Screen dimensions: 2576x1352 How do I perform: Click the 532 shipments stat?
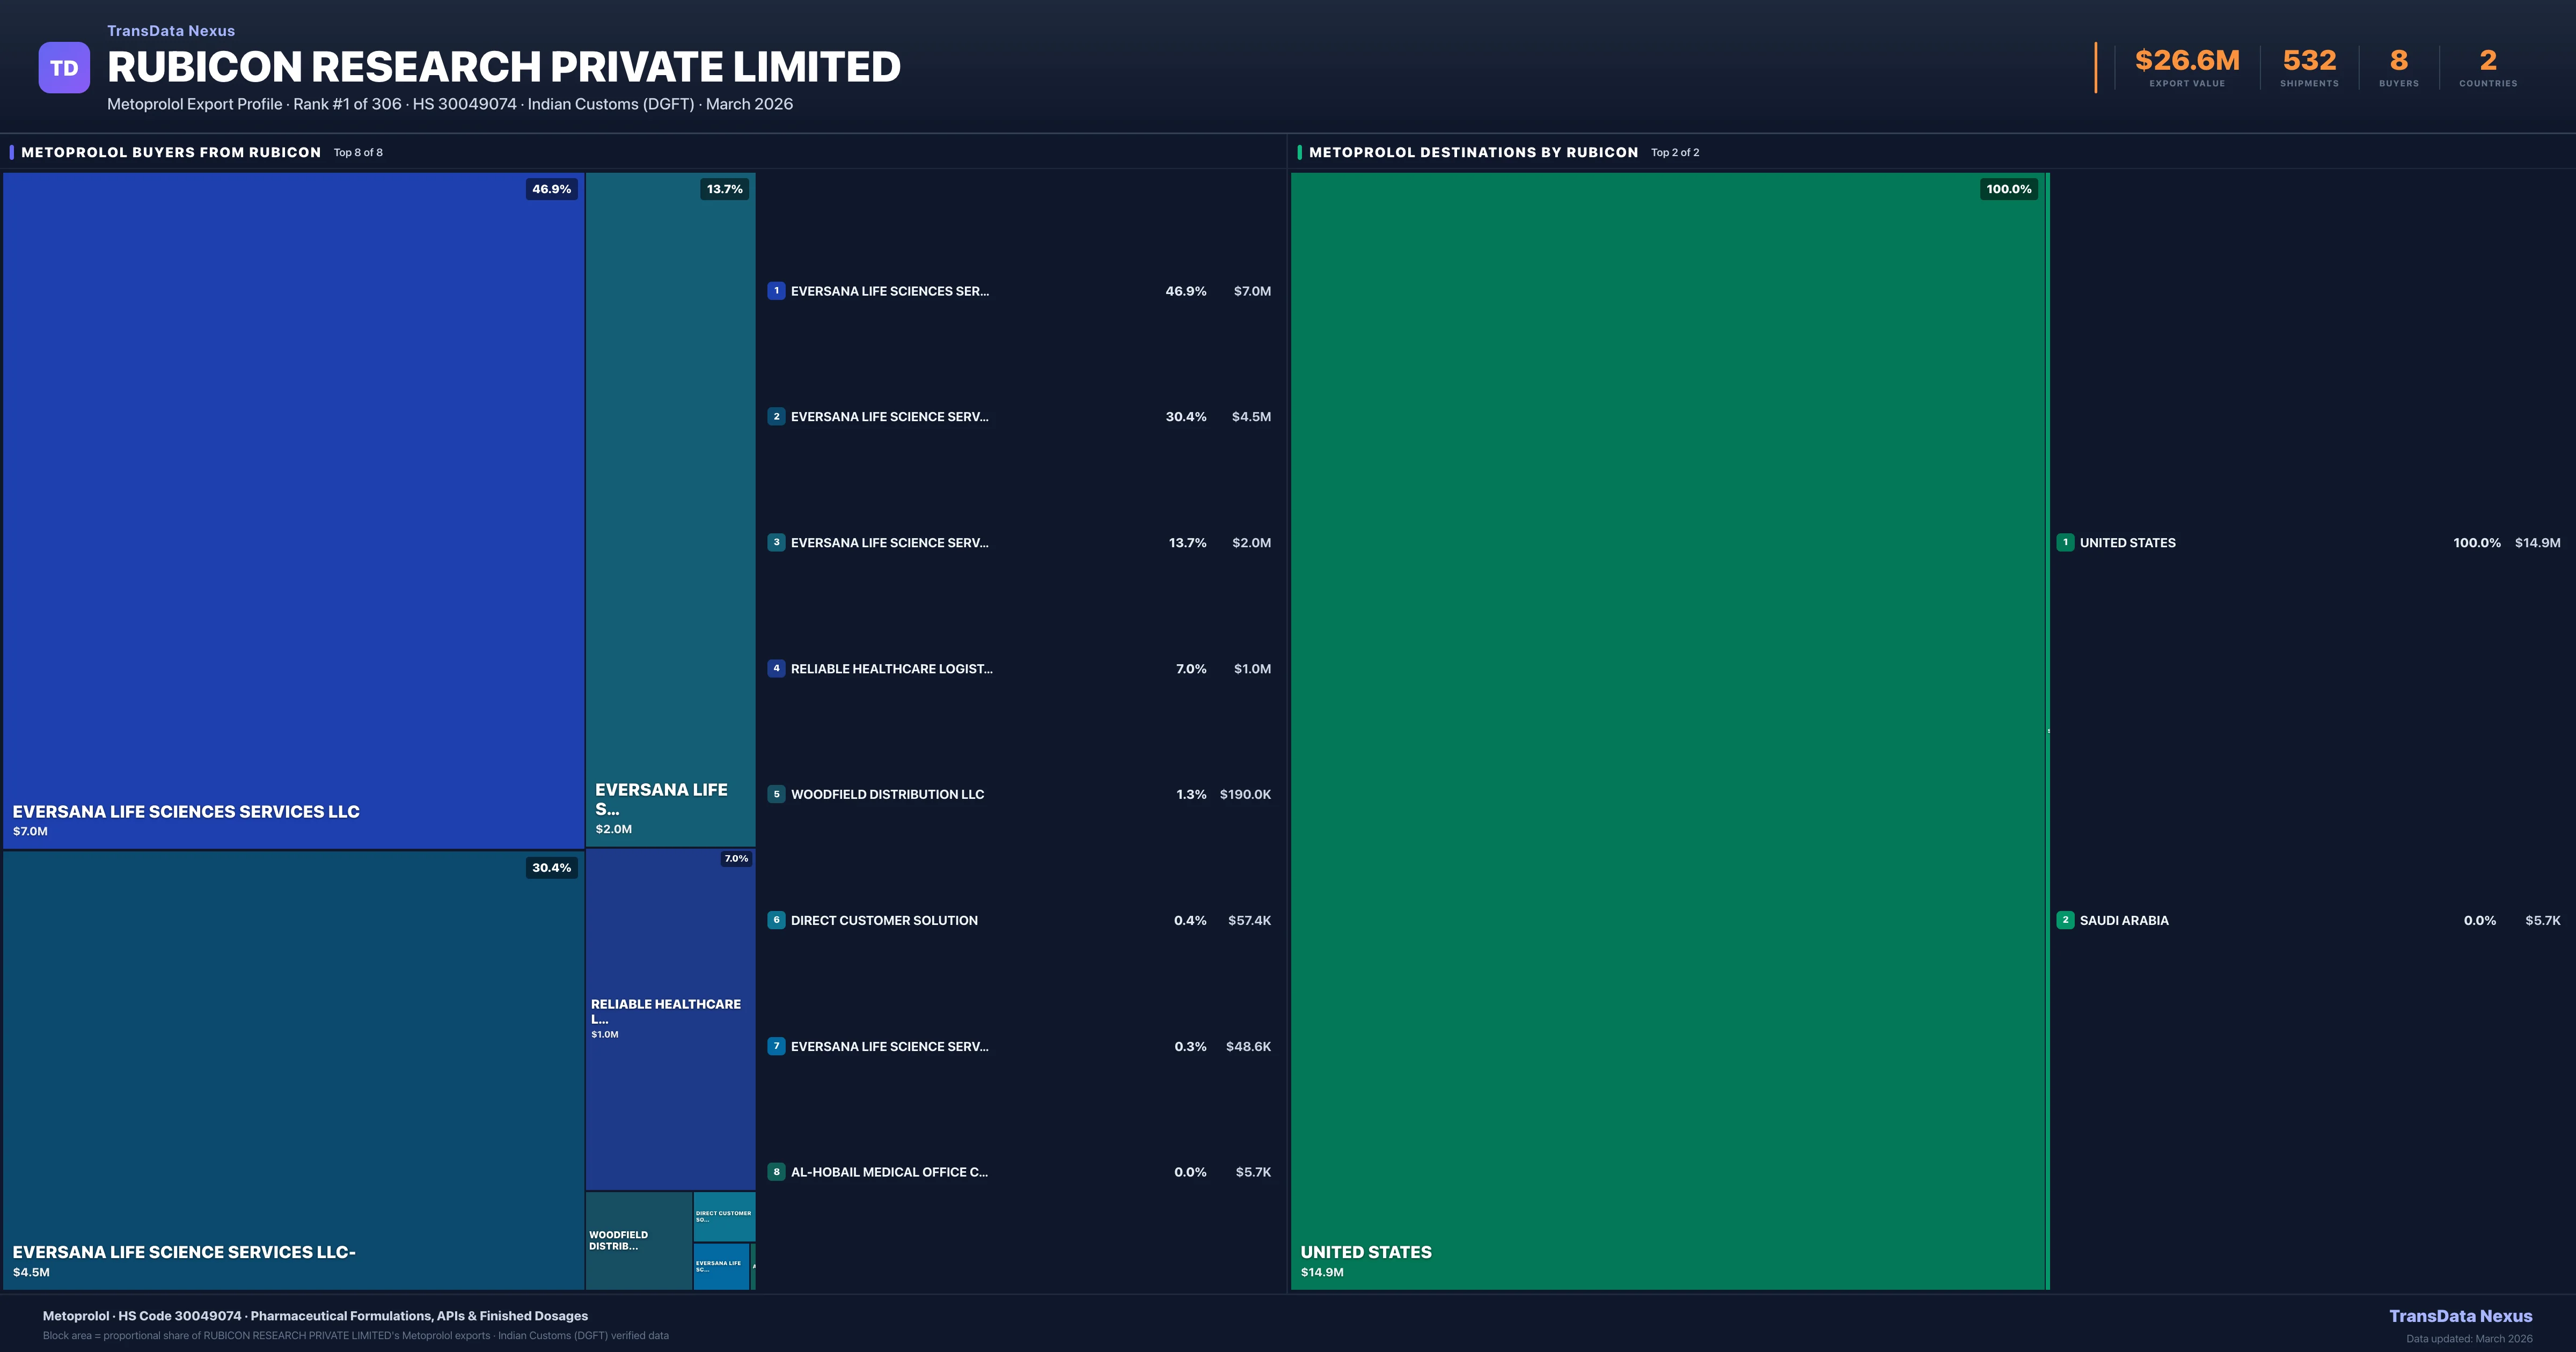[2309, 62]
